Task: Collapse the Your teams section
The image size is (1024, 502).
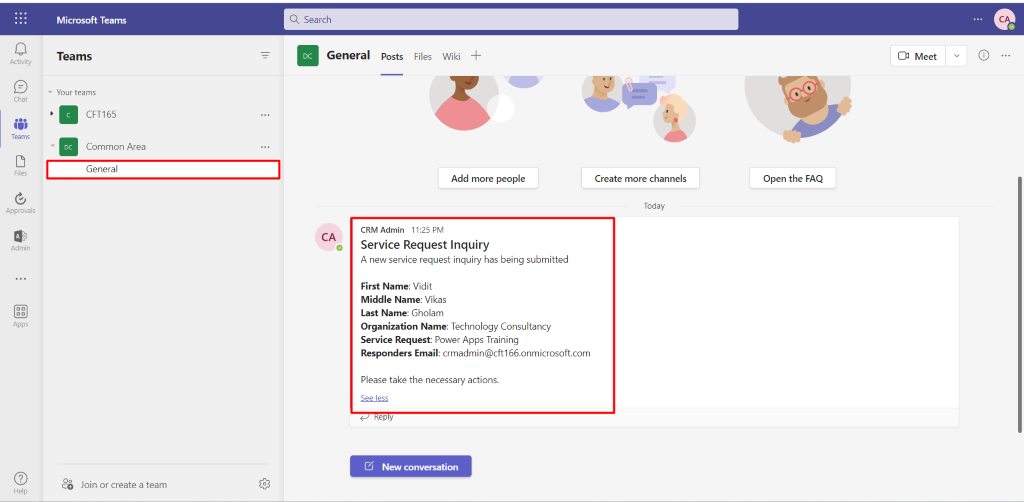Action: tap(50, 92)
